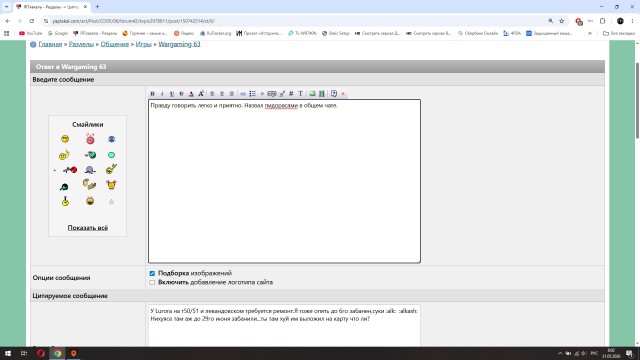Image resolution: width=640 pixels, height=360 pixels.
Task: Go back to the previous page
Action: (x=8, y=21)
